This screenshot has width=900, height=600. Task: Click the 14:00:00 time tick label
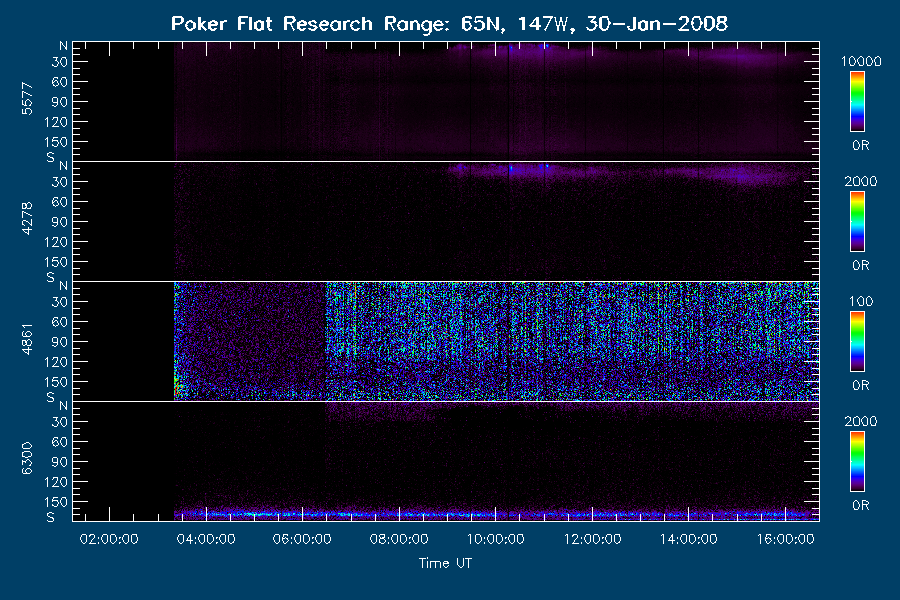pyautogui.click(x=689, y=539)
